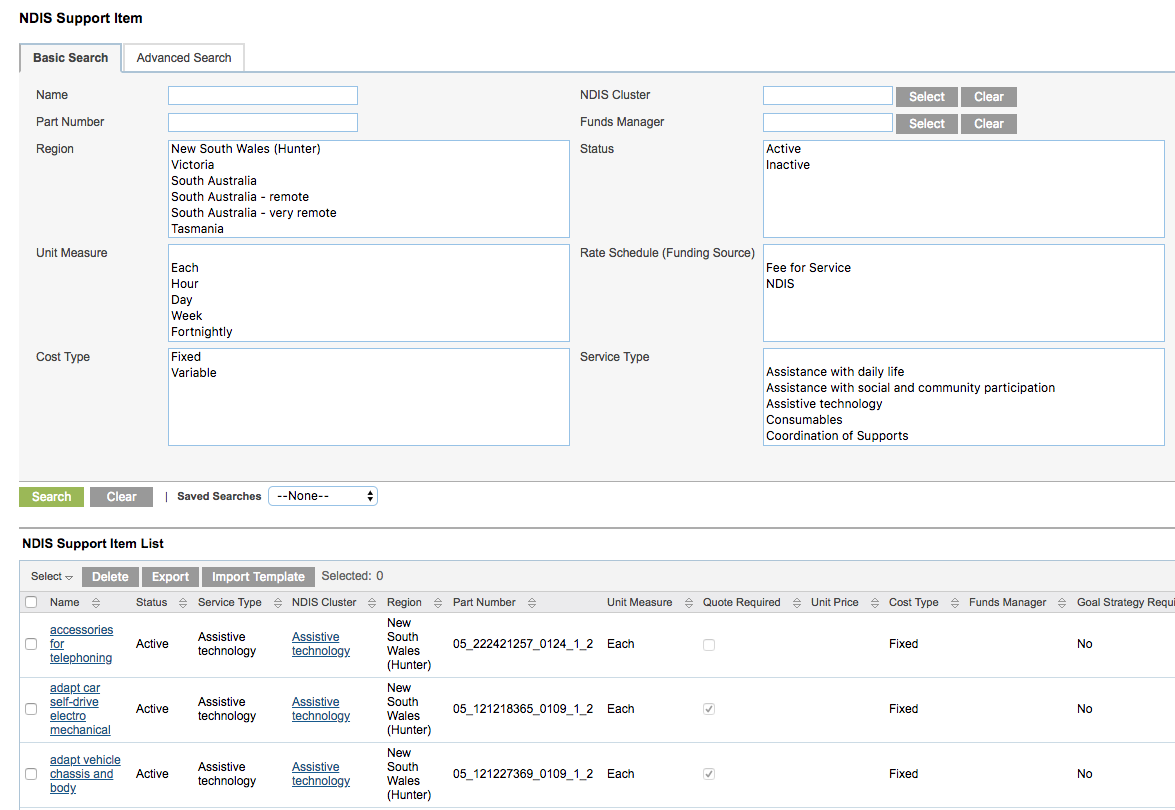This screenshot has width=1175, height=810.
Task: Sort list by Status column arrows
Action: [x=183, y=602]
